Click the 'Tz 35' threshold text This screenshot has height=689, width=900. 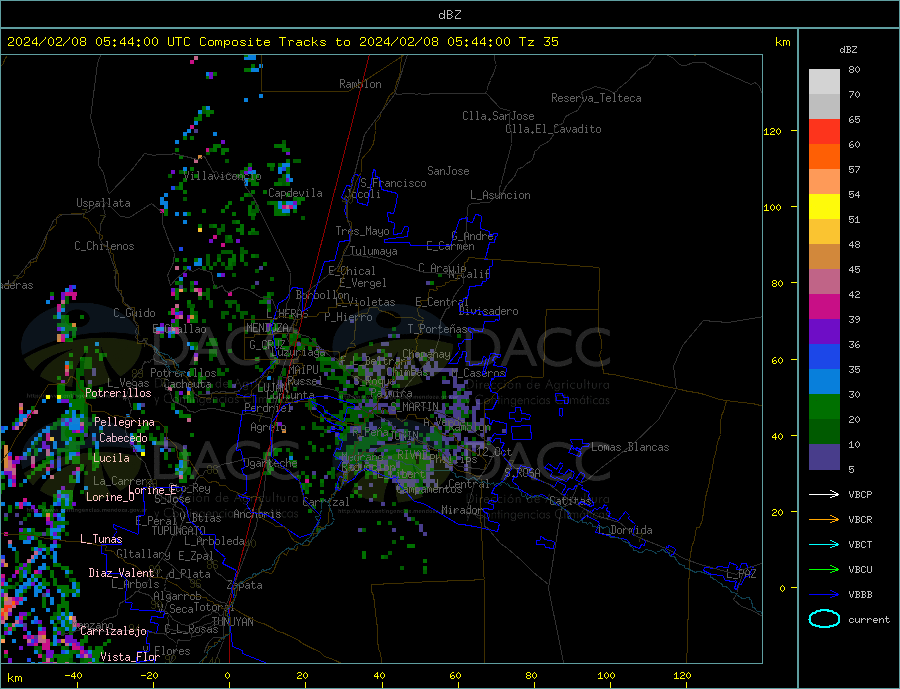point(538,42)
